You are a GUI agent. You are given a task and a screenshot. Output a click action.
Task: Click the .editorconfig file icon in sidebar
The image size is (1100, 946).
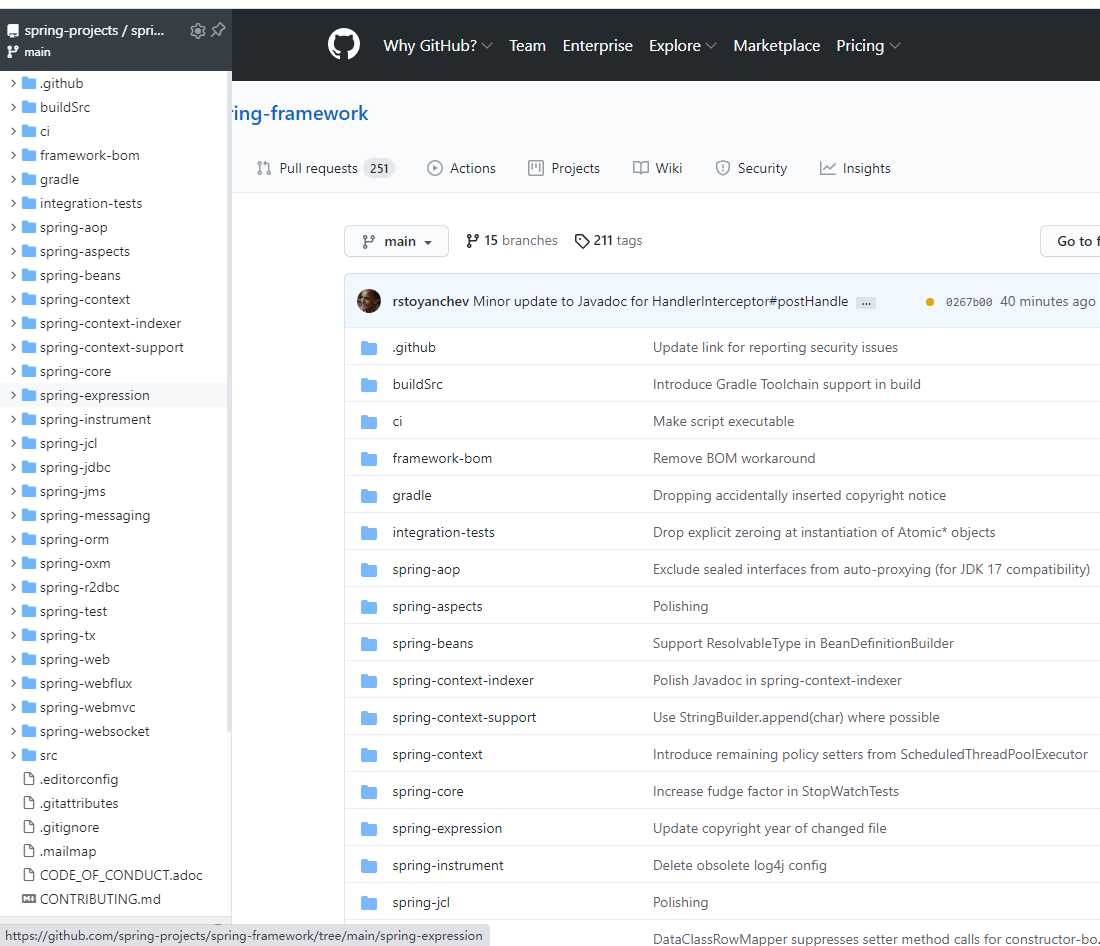pyautogui.click(x=29, y=779)
